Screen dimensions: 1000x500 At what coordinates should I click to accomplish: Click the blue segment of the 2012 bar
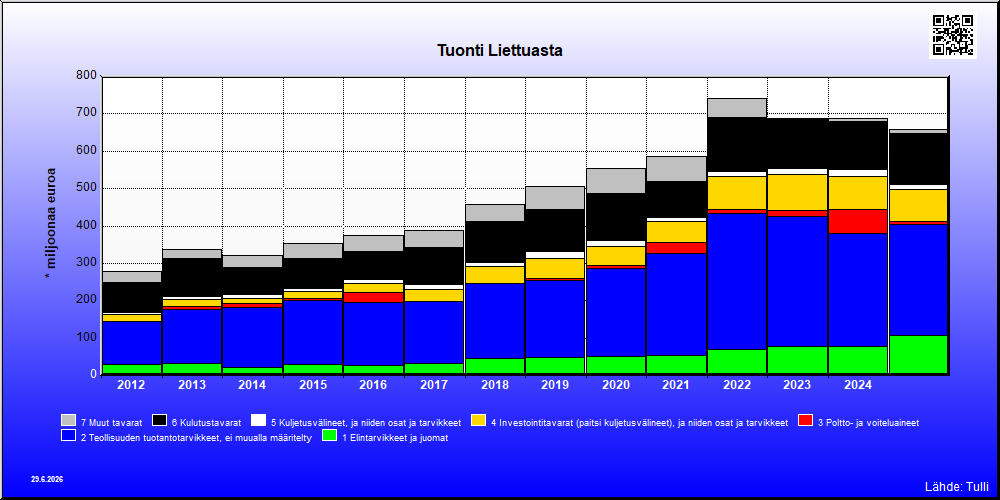(x=132, y=343)
